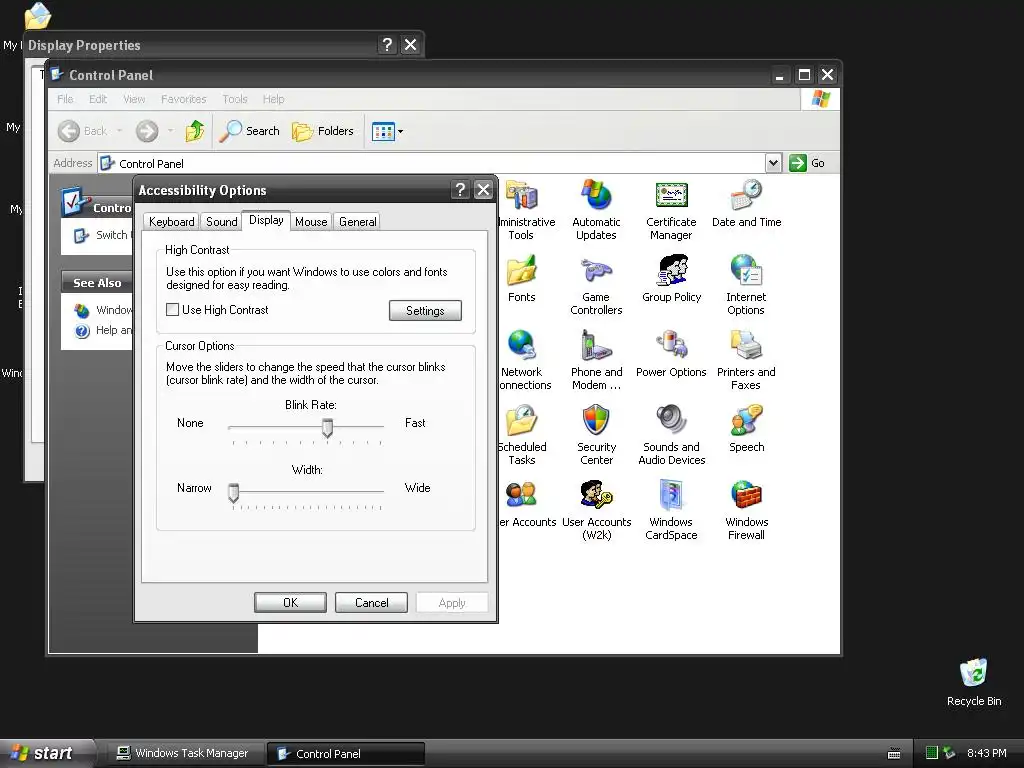Click the keyboard icon near system tray
The width and height of the screenshot is (1024, 768).
pos(894,754)
